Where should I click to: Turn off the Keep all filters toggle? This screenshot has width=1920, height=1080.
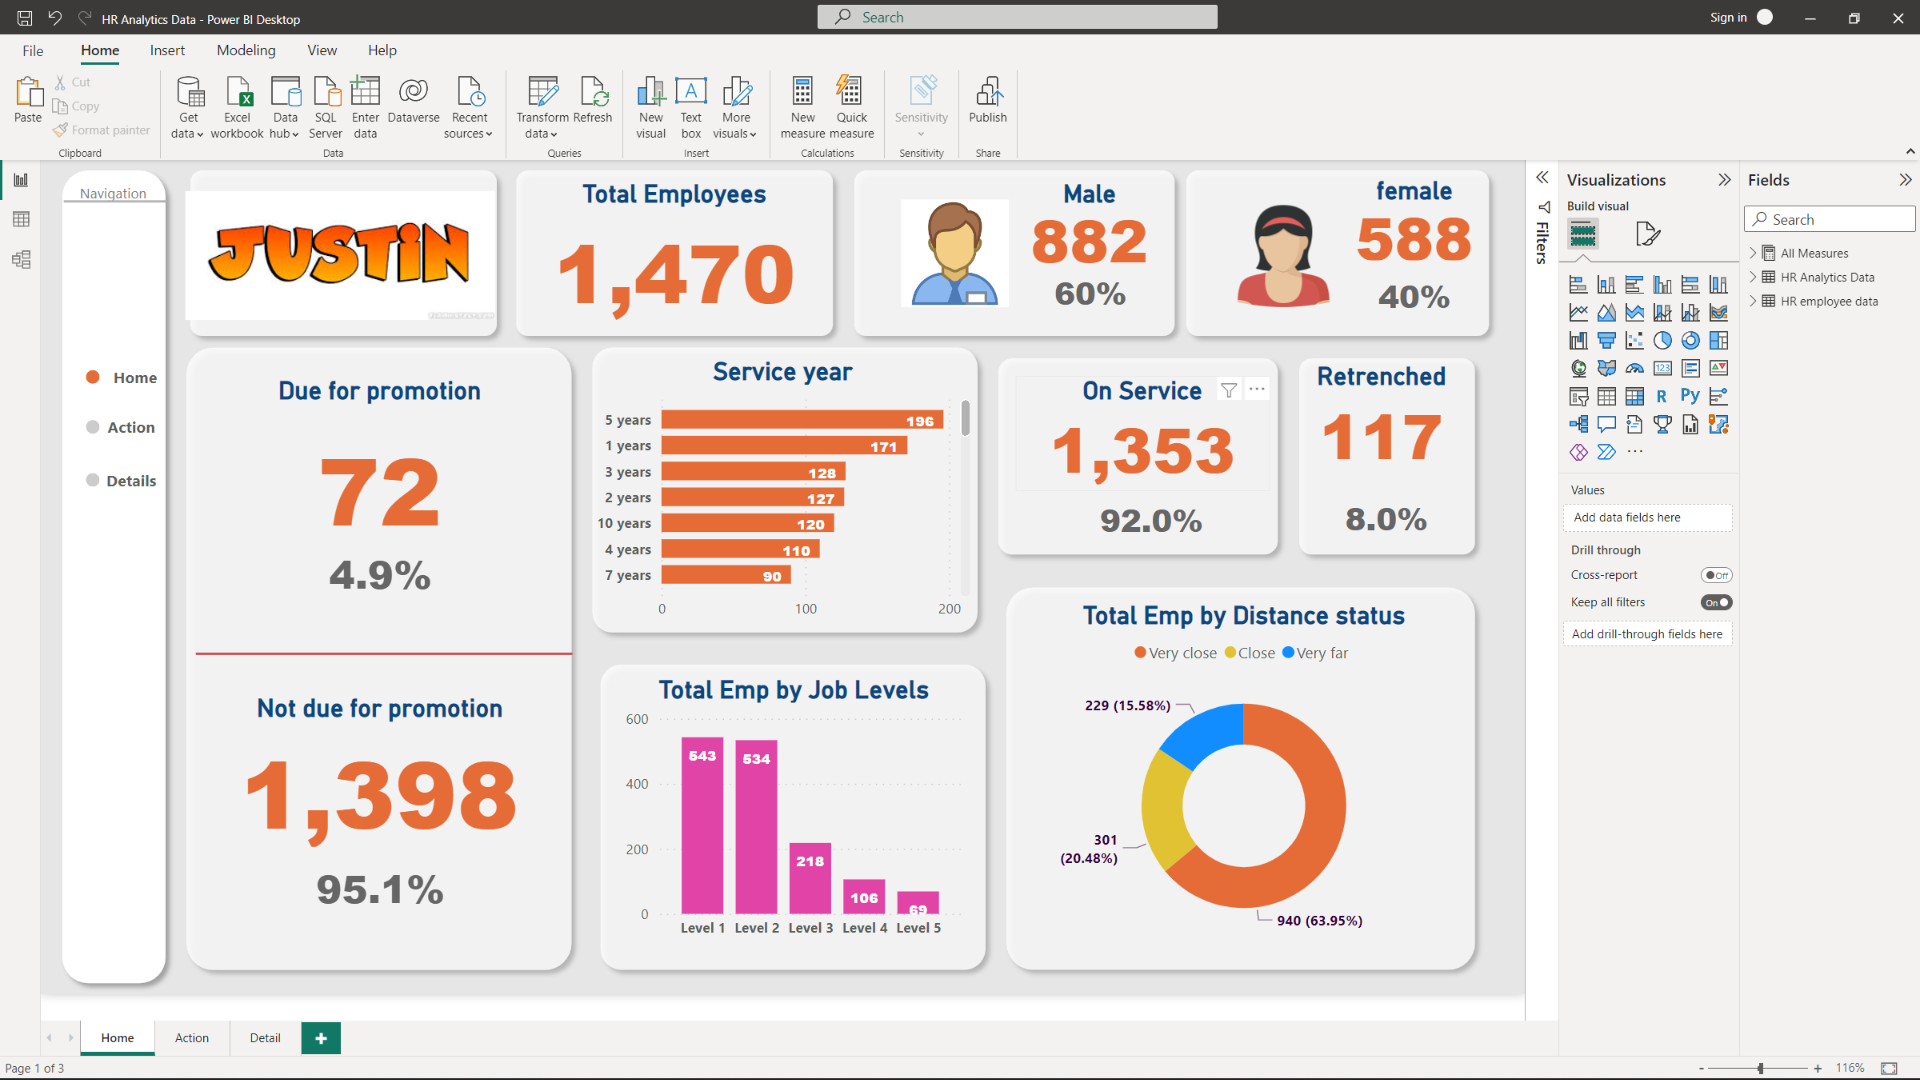click(1716, 601)
